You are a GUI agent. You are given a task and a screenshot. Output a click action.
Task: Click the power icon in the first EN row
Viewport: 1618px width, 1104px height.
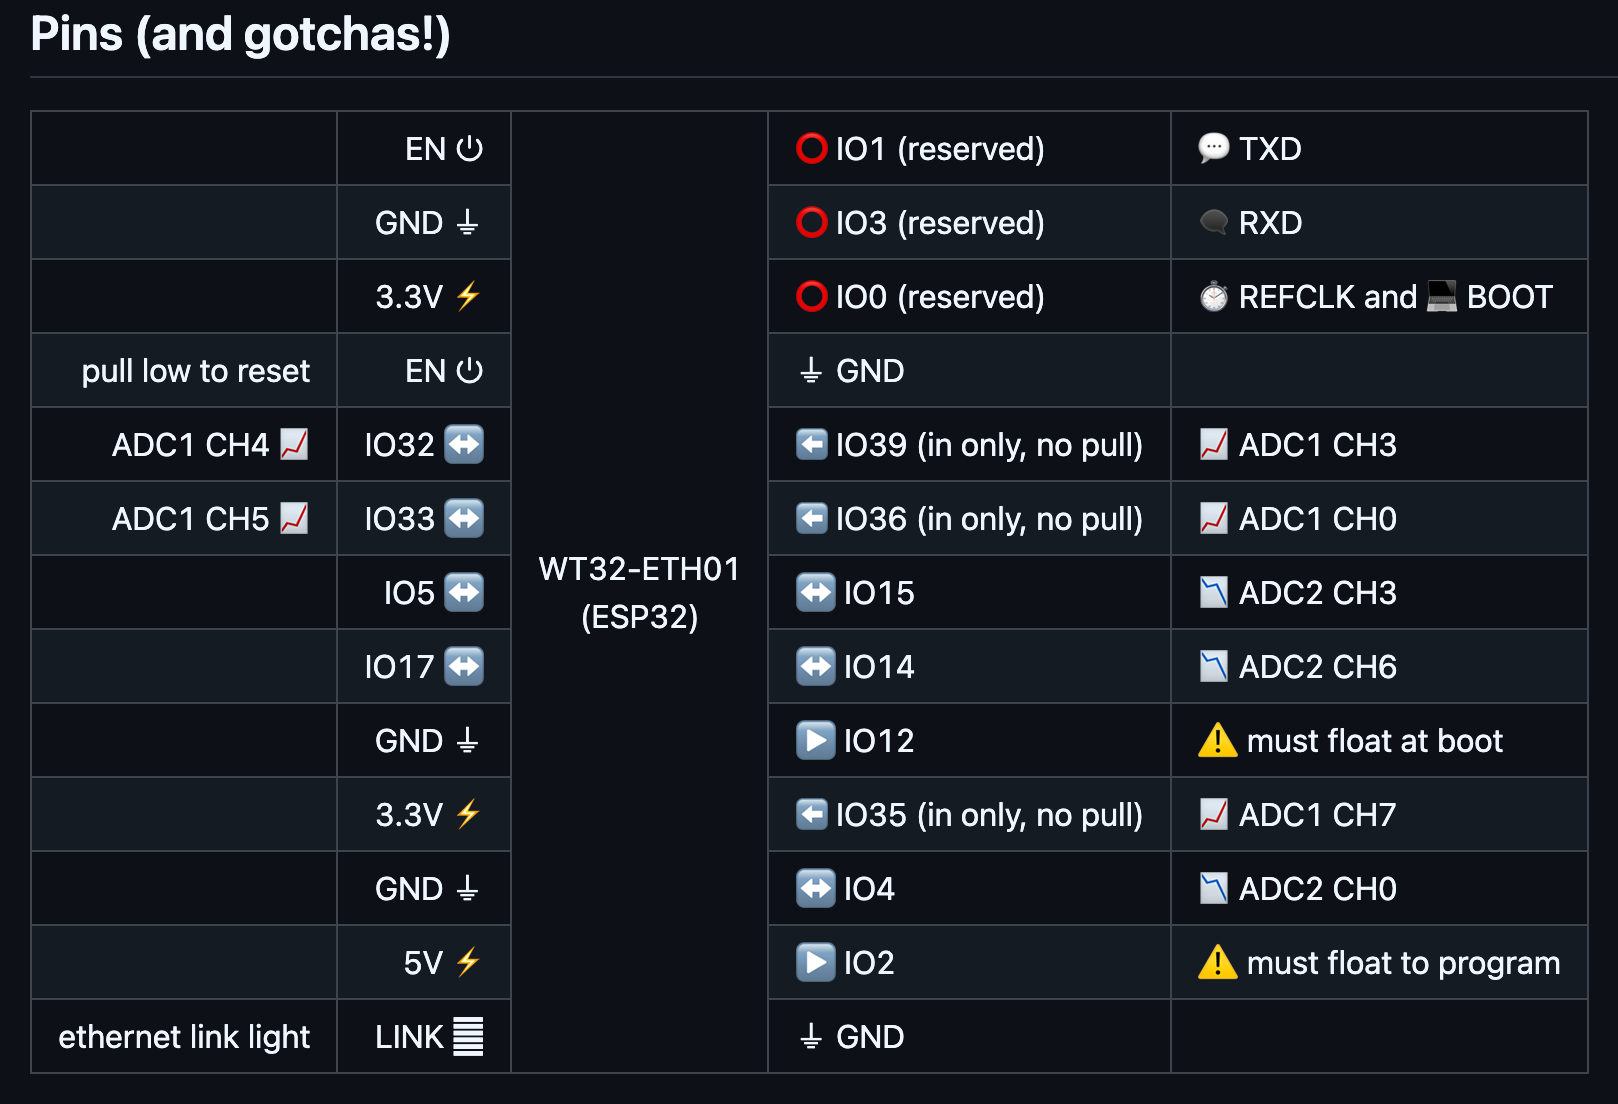click(x=469, y=149)
